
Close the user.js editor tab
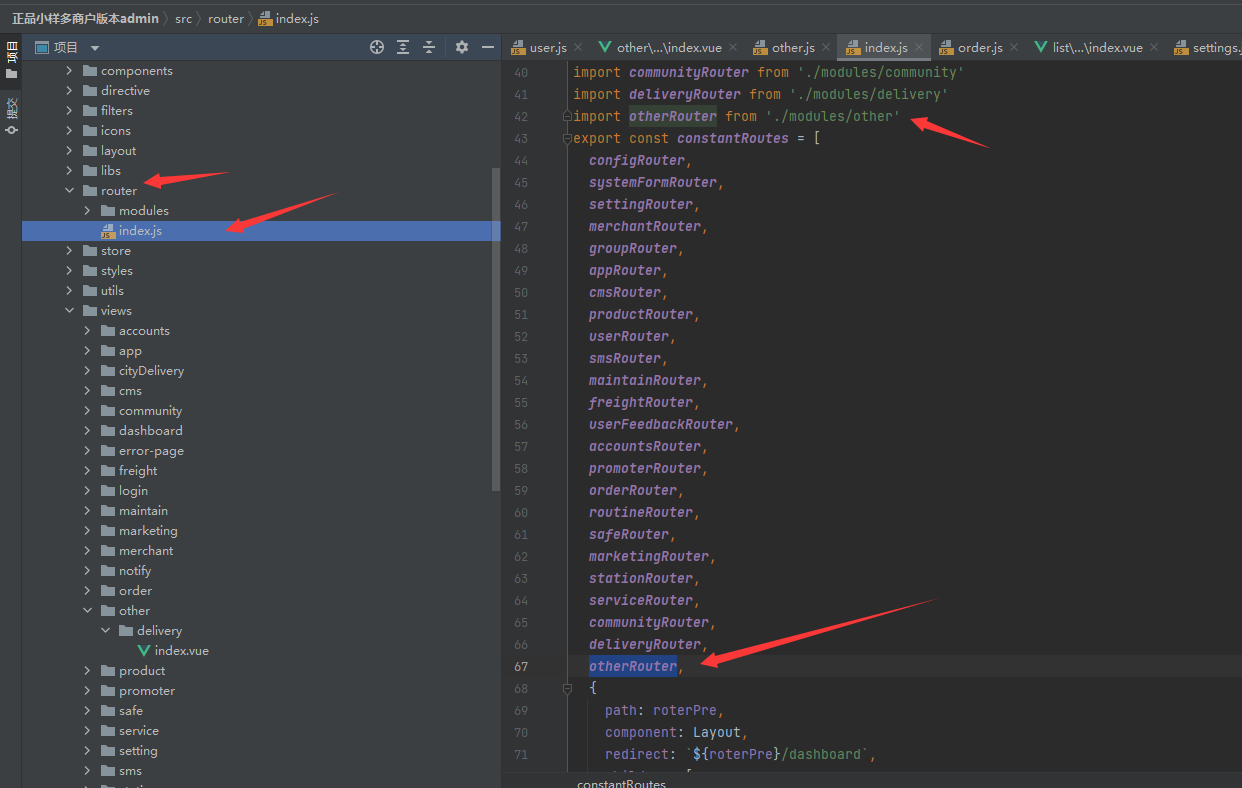[577, 47]
